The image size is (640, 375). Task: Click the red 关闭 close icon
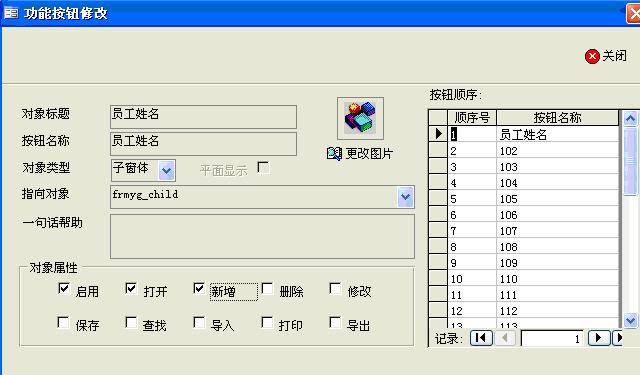(x=592, y=56)
